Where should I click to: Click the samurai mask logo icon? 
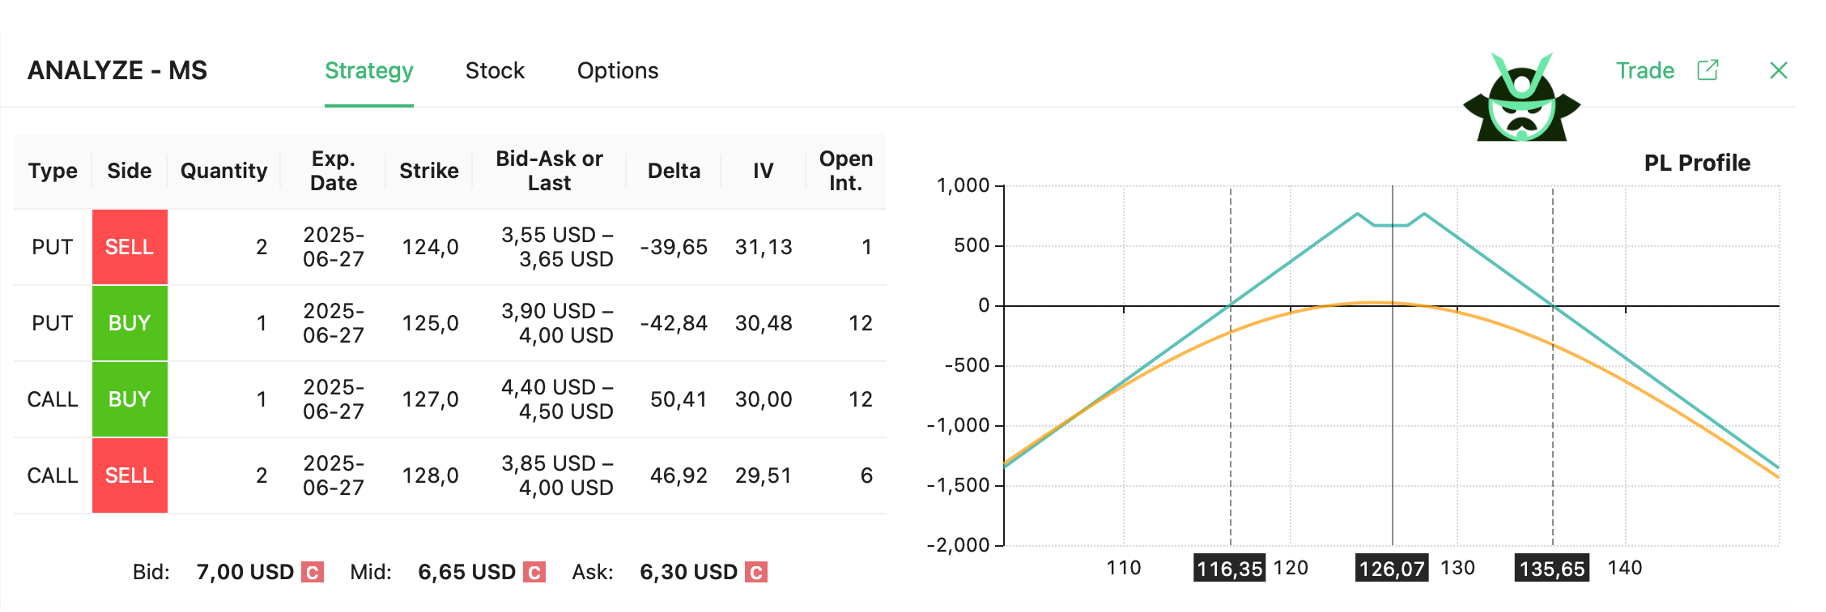pos(1521,100)
